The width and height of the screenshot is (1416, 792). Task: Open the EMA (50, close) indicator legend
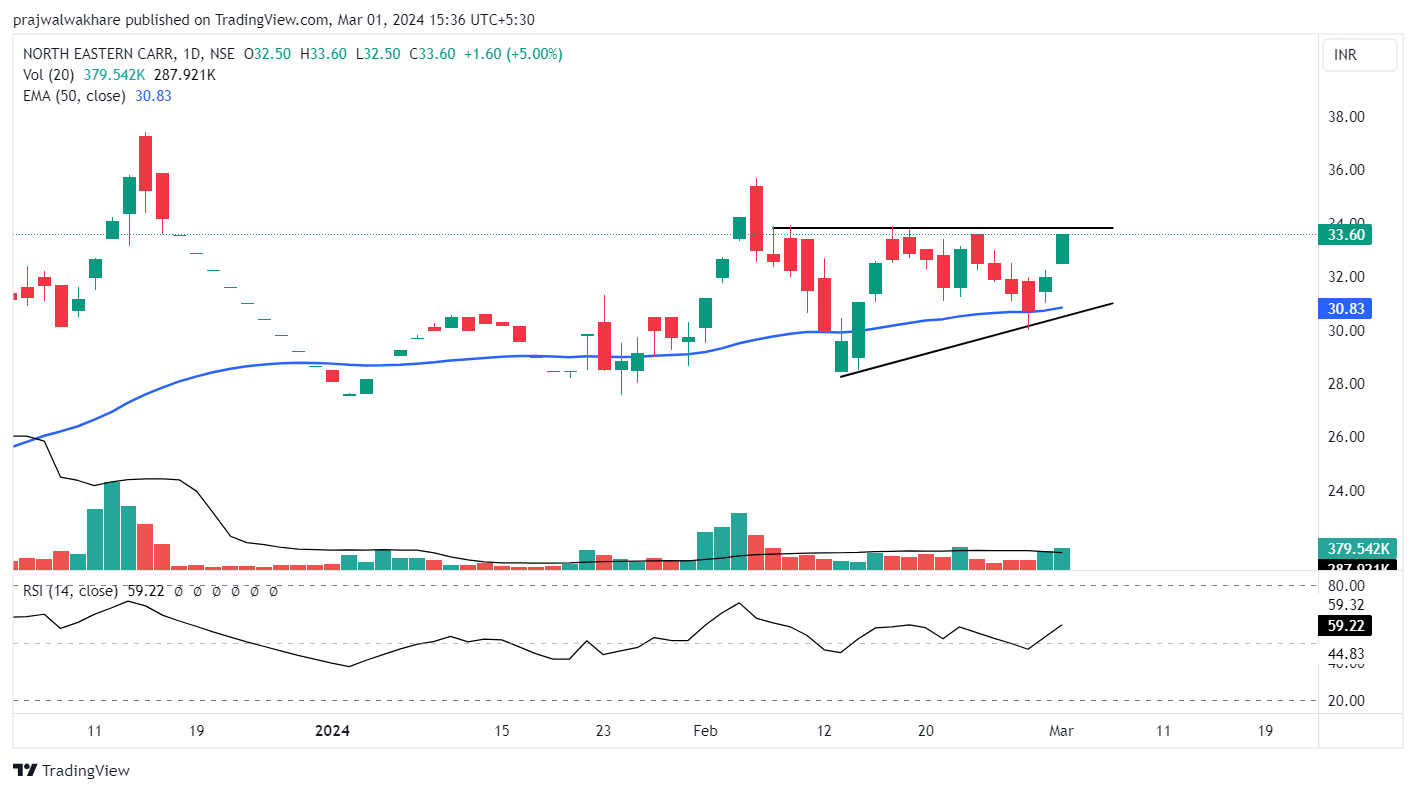pyautogui.click(x=75, y=96)
